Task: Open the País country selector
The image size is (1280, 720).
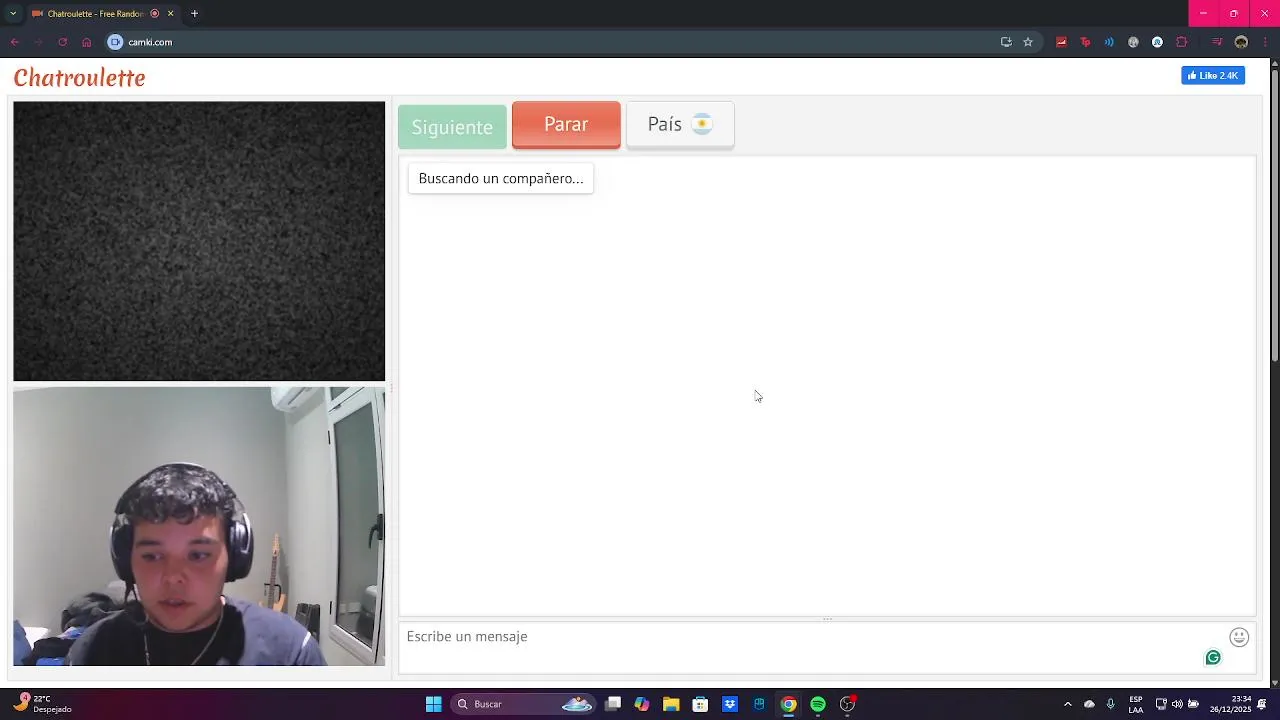Action: (x=680, y=125)
